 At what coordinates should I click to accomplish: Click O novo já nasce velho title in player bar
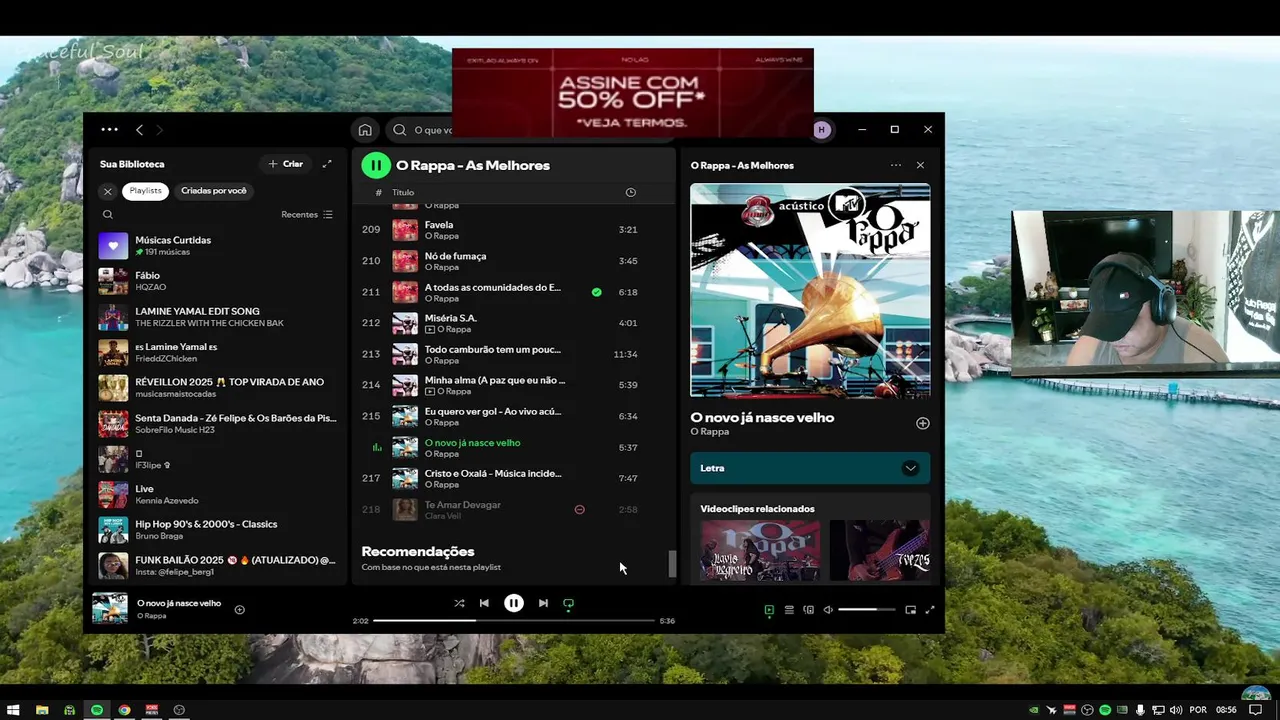pyautogui.click(x=179, y=603)
